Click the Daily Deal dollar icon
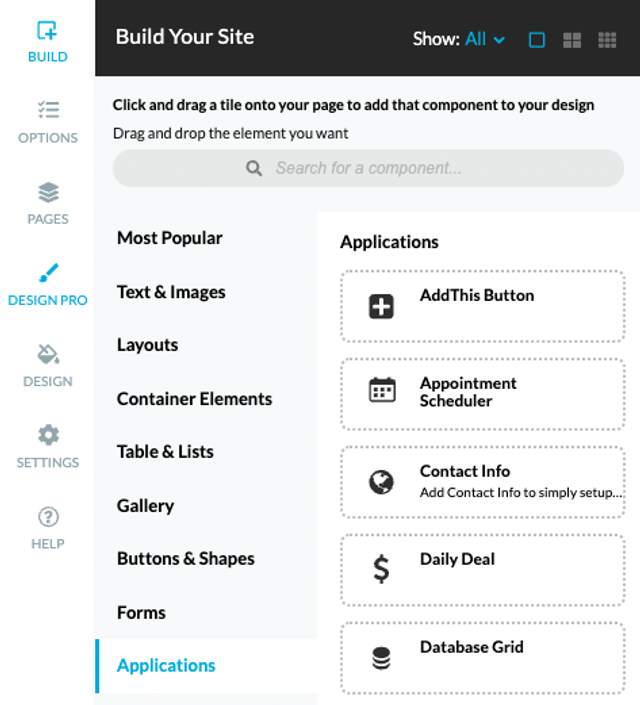 click(381, 569)
